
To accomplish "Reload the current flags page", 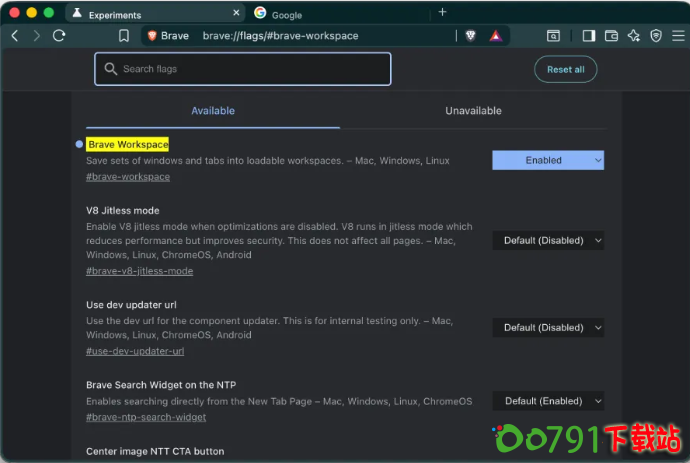I will 59,36.
